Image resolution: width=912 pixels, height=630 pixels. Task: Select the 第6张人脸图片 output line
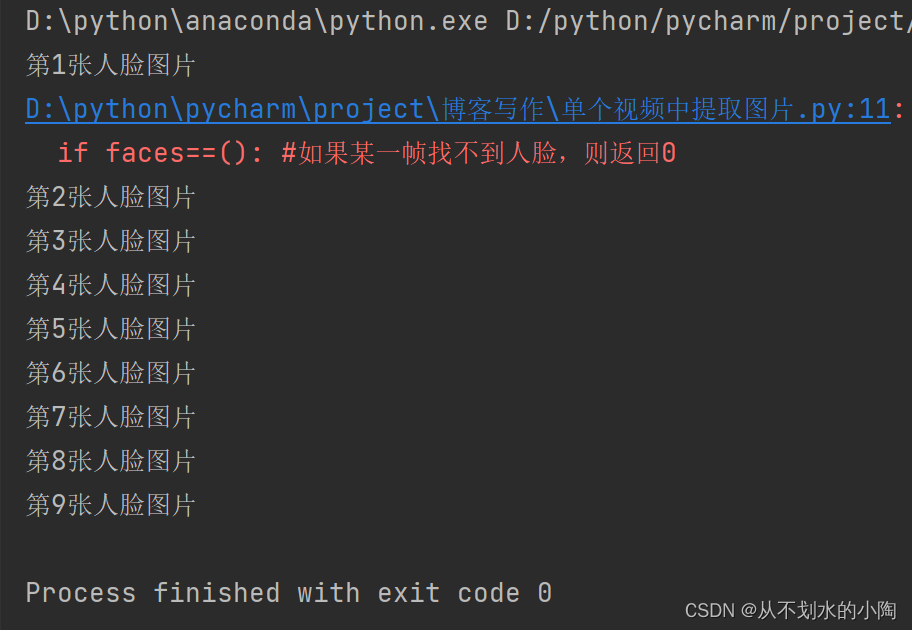110,373
